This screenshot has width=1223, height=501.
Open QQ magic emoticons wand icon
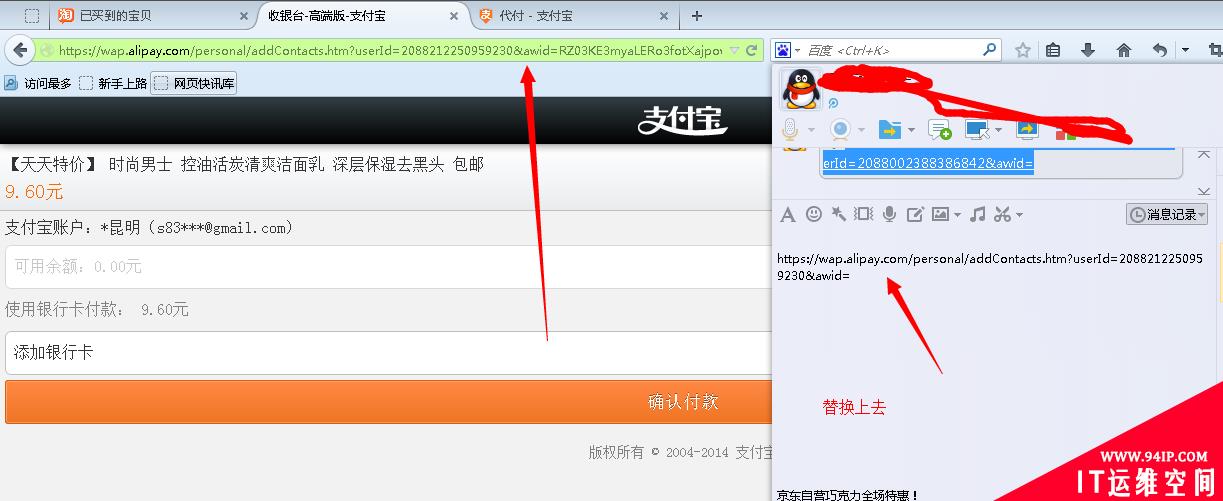coord(838,214)
